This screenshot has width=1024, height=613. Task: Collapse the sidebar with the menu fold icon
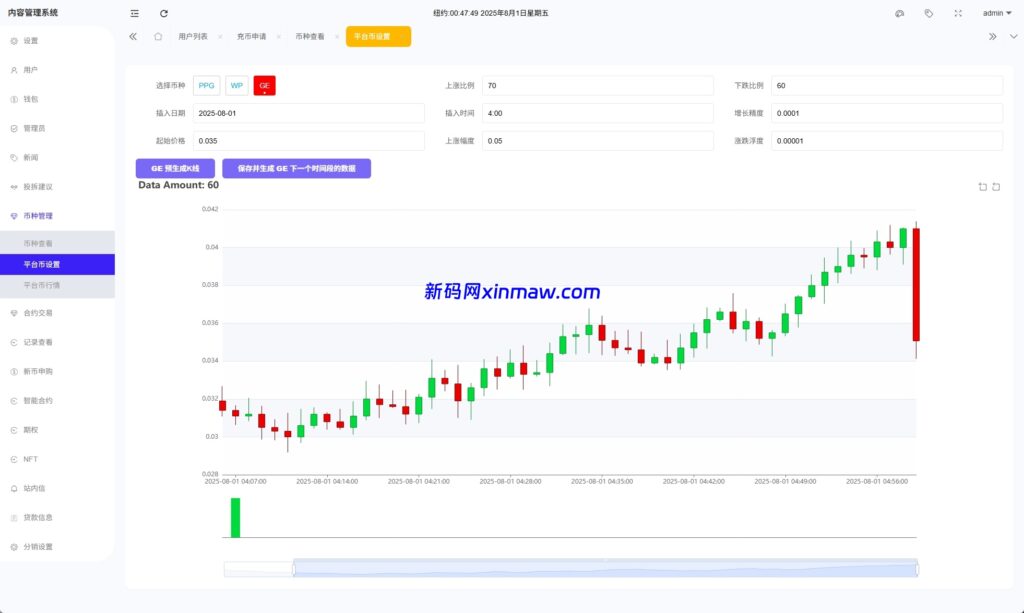coord(135,13)
